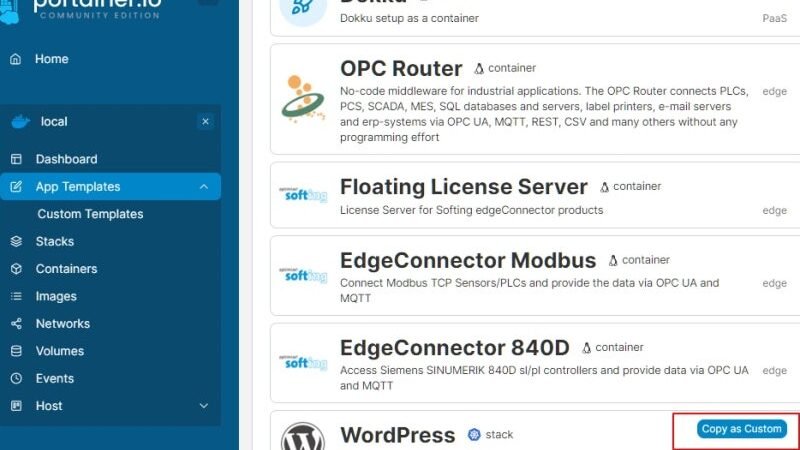
Task: Select the EdgeConnector 840D title
Action: pos(455,348)
